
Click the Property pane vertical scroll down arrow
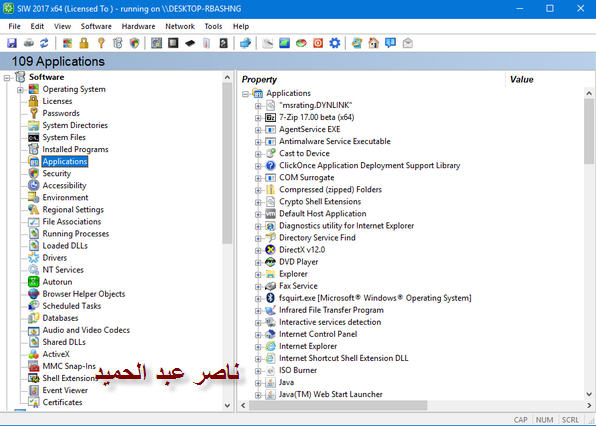(589, 394)
